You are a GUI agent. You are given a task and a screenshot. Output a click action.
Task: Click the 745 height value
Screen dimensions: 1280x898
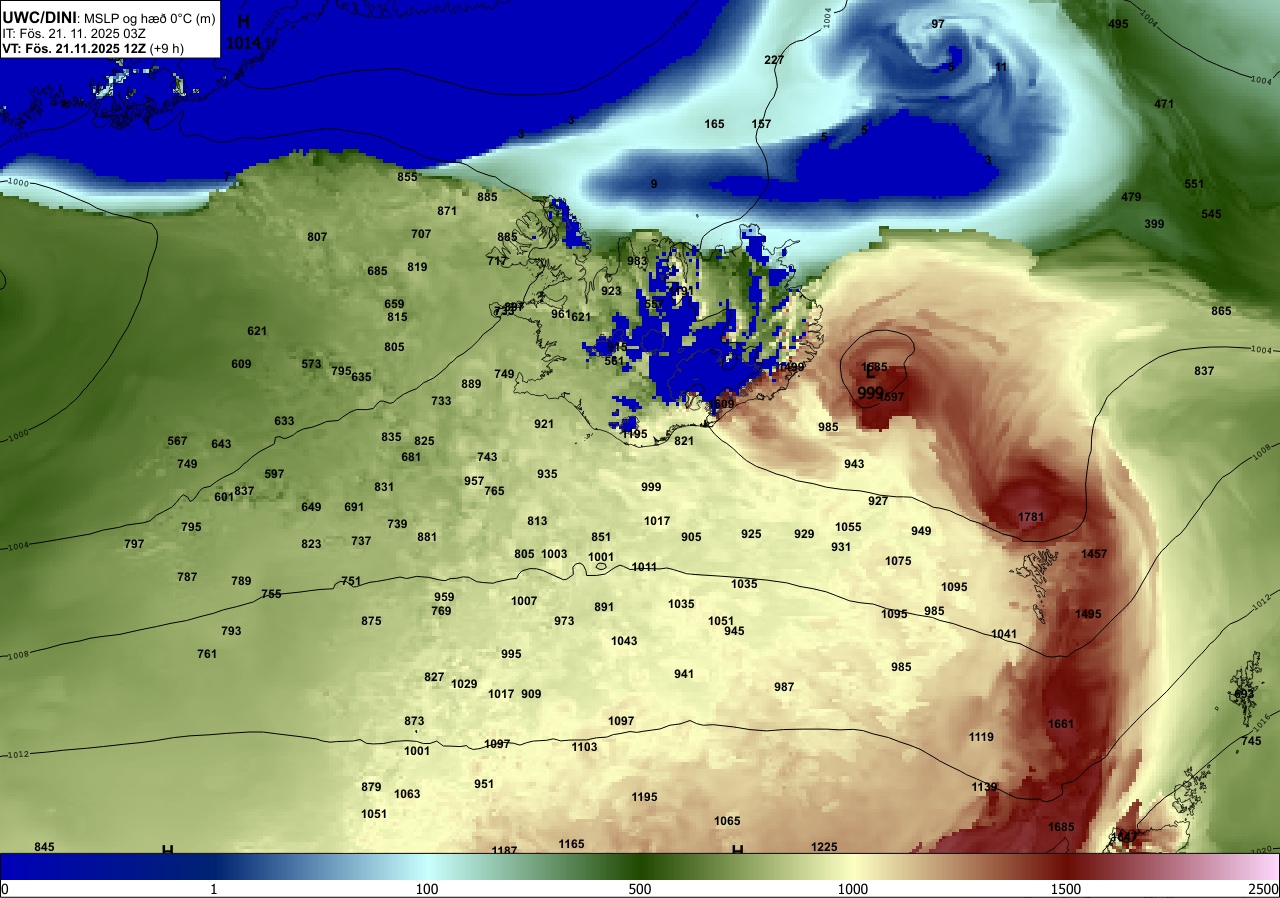1251,741
